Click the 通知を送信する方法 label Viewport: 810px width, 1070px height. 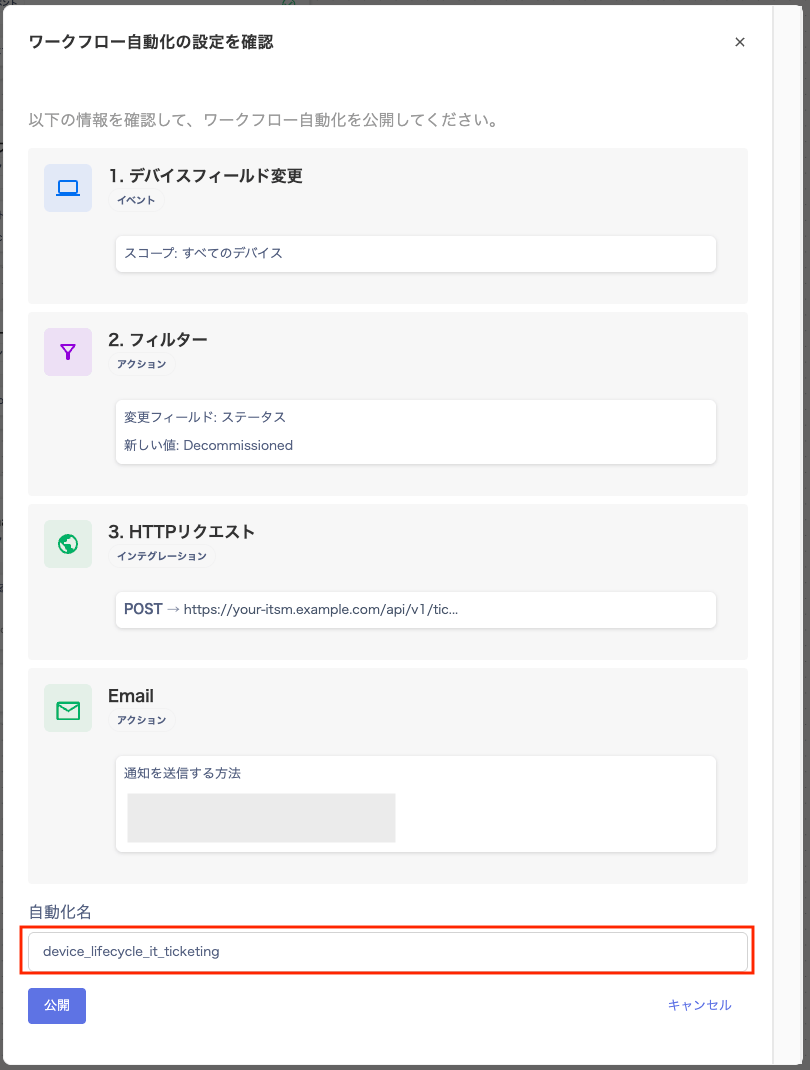tap(182, 773)
